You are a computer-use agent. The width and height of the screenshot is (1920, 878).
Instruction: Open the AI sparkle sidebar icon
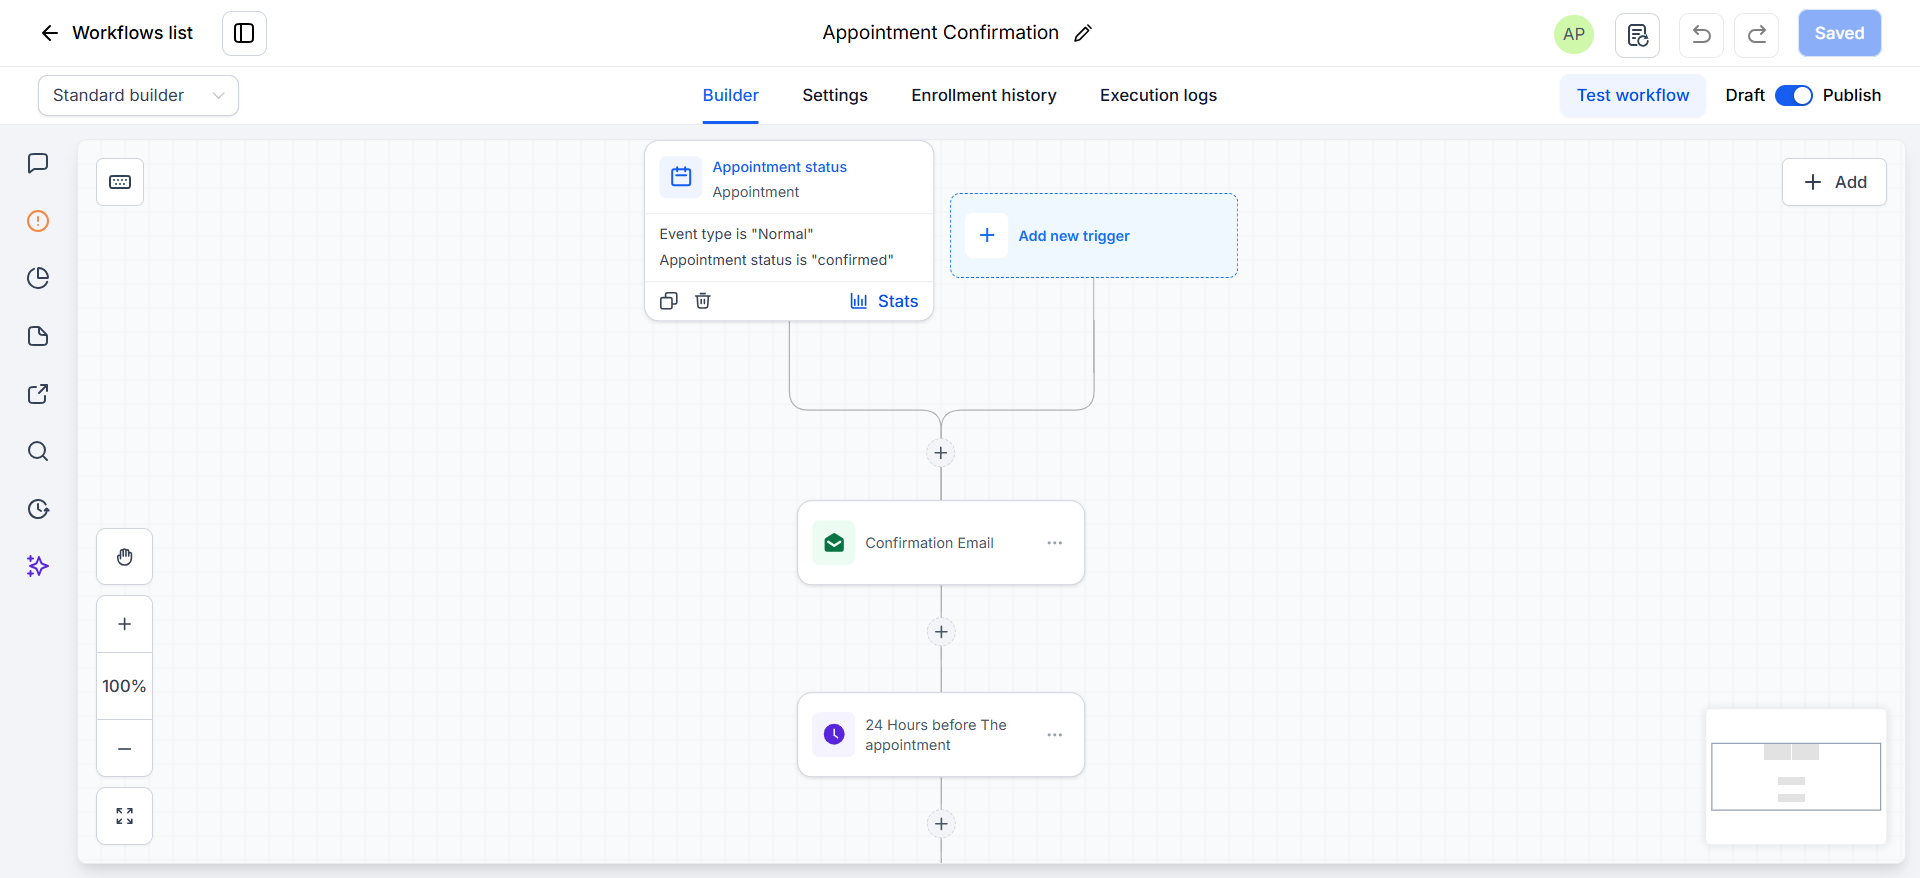[38, 566]
